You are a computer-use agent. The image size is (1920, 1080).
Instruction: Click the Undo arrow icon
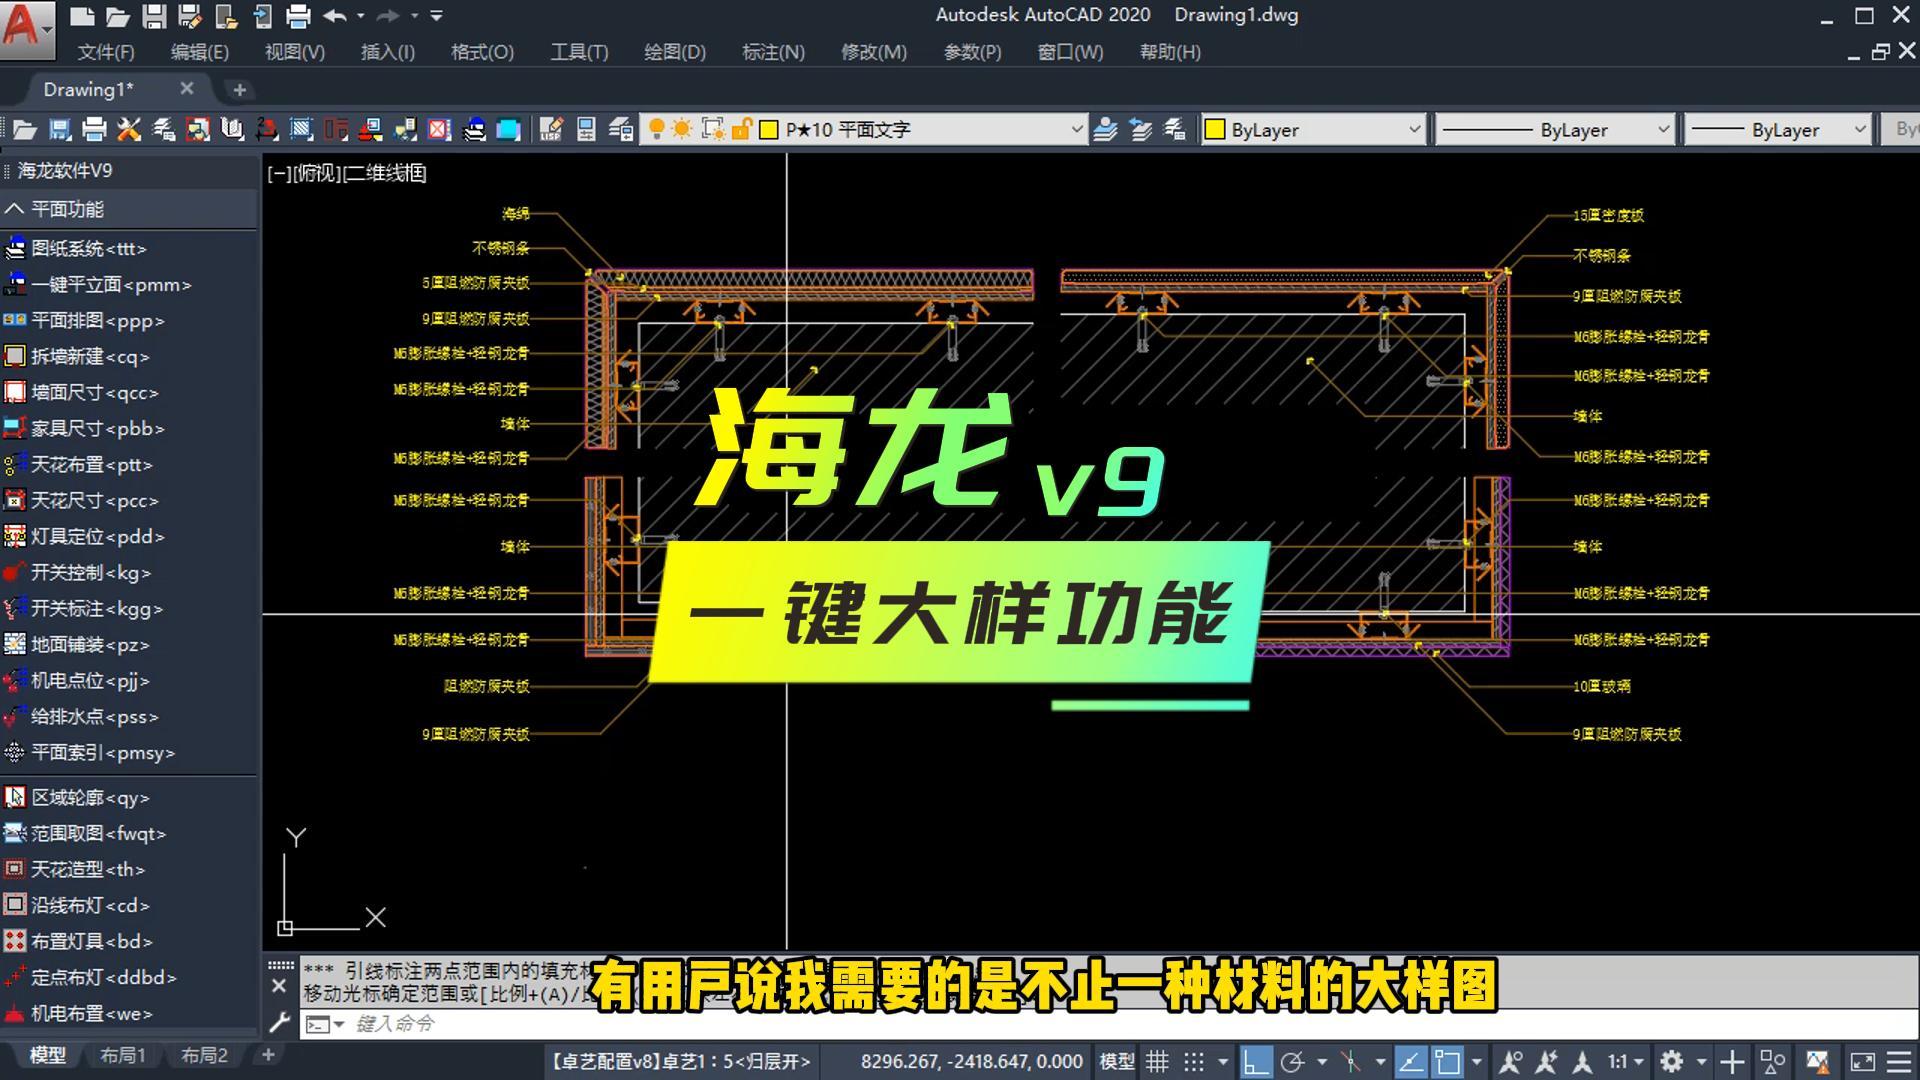pyautogui.click(x=336, y=16)
